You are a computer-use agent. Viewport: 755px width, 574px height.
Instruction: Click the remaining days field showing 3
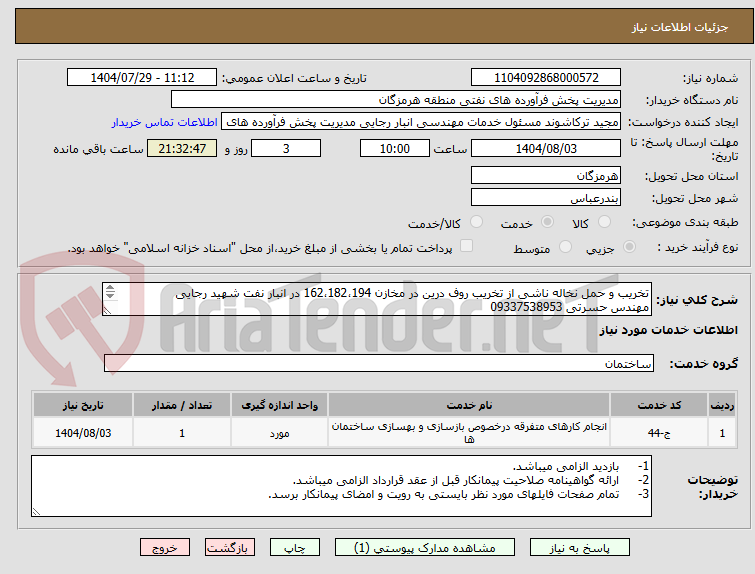[286, 148]
